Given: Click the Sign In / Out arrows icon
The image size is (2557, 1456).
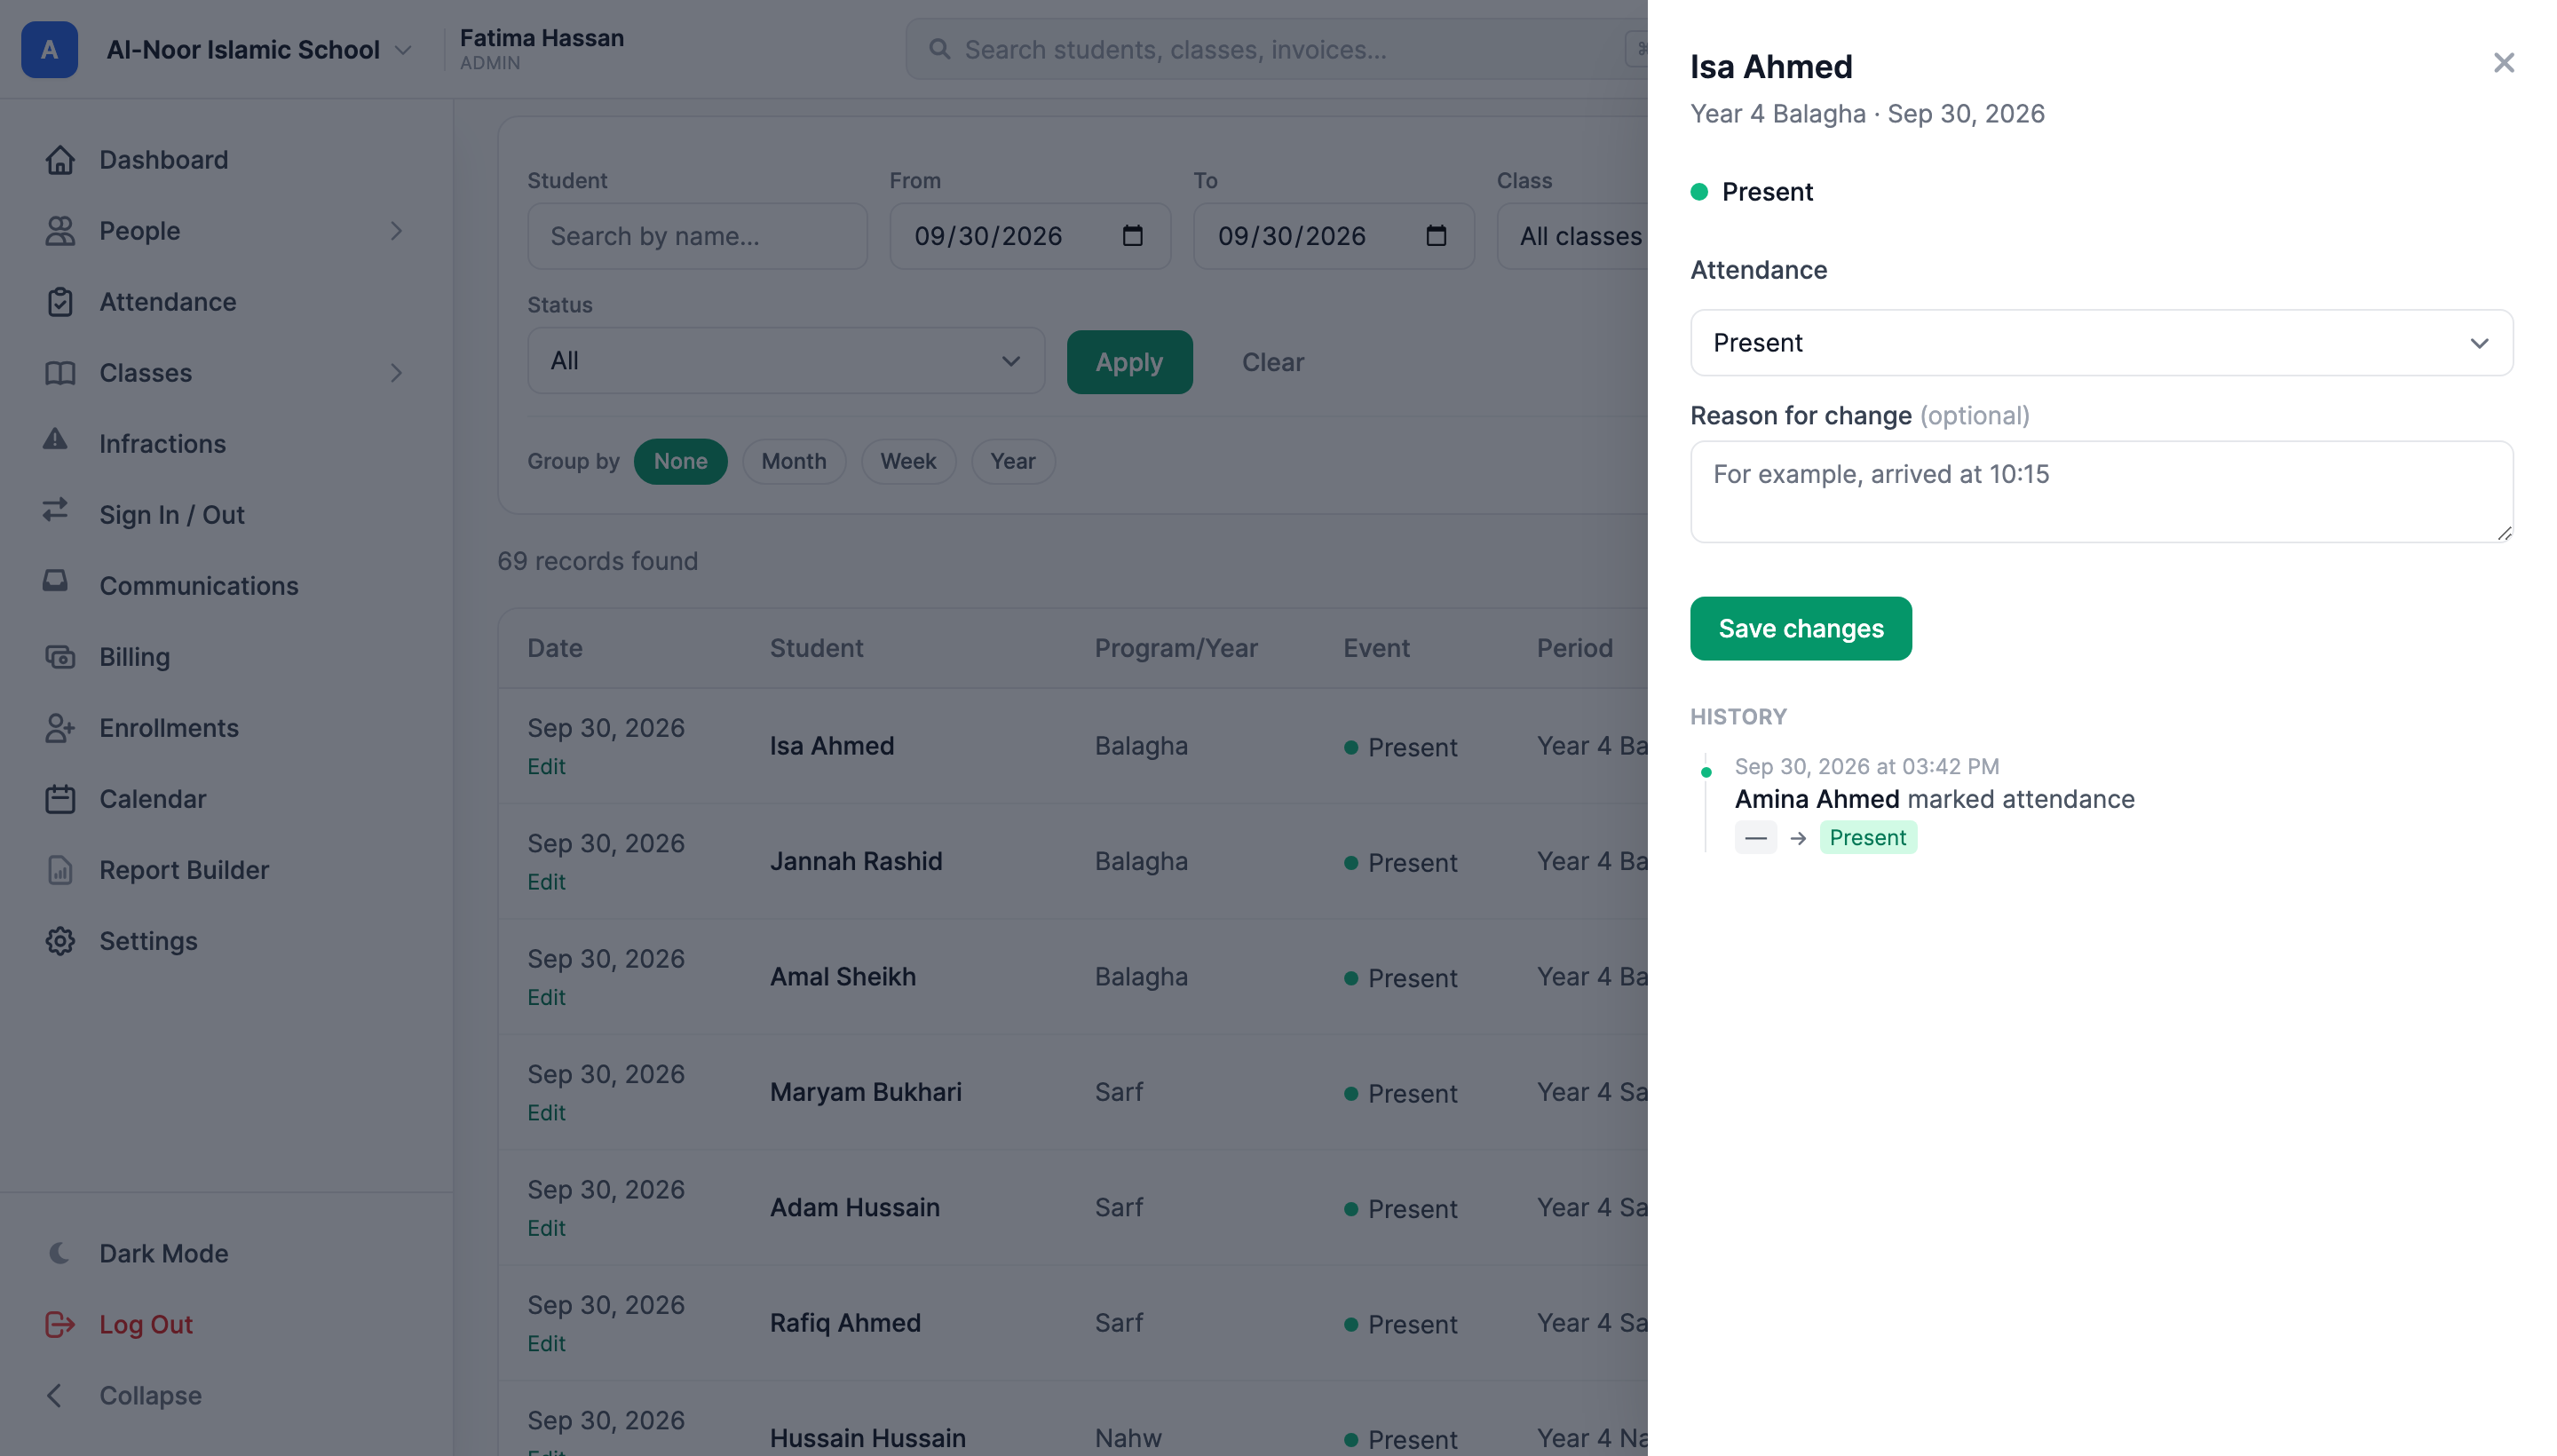Looking at the screenshot, I should (56, 510).
